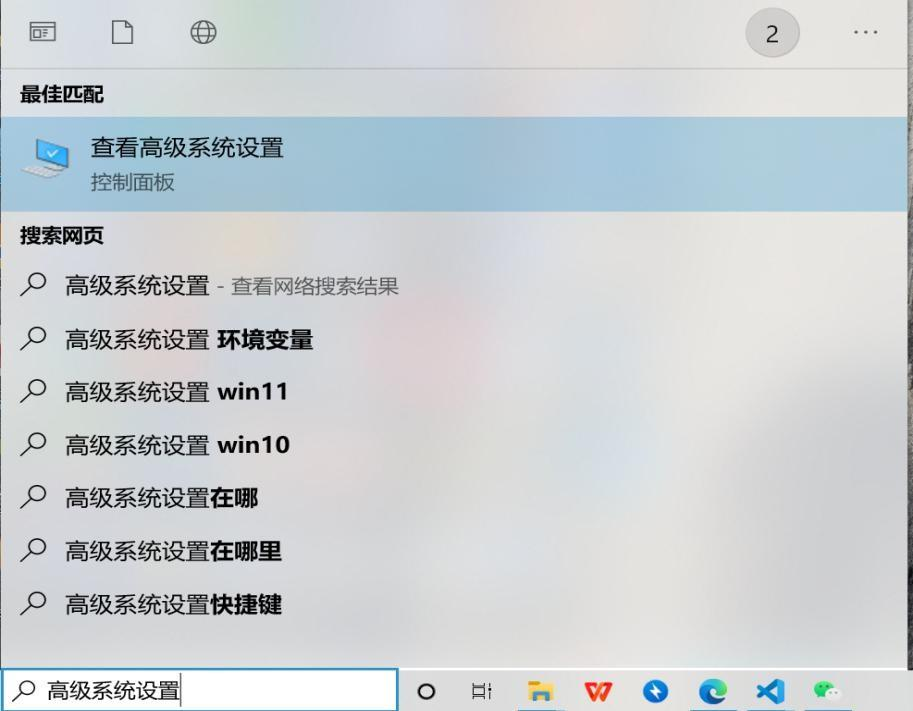Select the 高级系统设置 win10 suggestion
The image size is (913, 711).
[x=454, y=445]
